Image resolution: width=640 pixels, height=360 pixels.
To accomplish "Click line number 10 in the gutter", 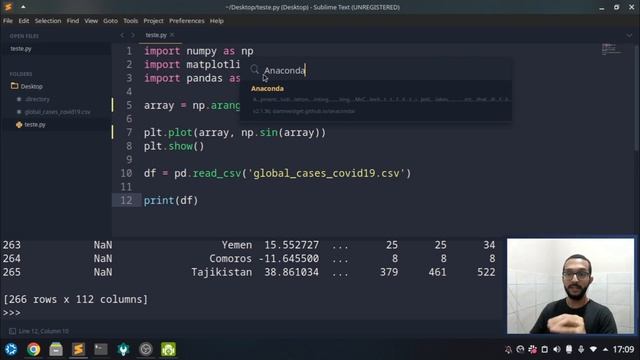I will point(126,173).
